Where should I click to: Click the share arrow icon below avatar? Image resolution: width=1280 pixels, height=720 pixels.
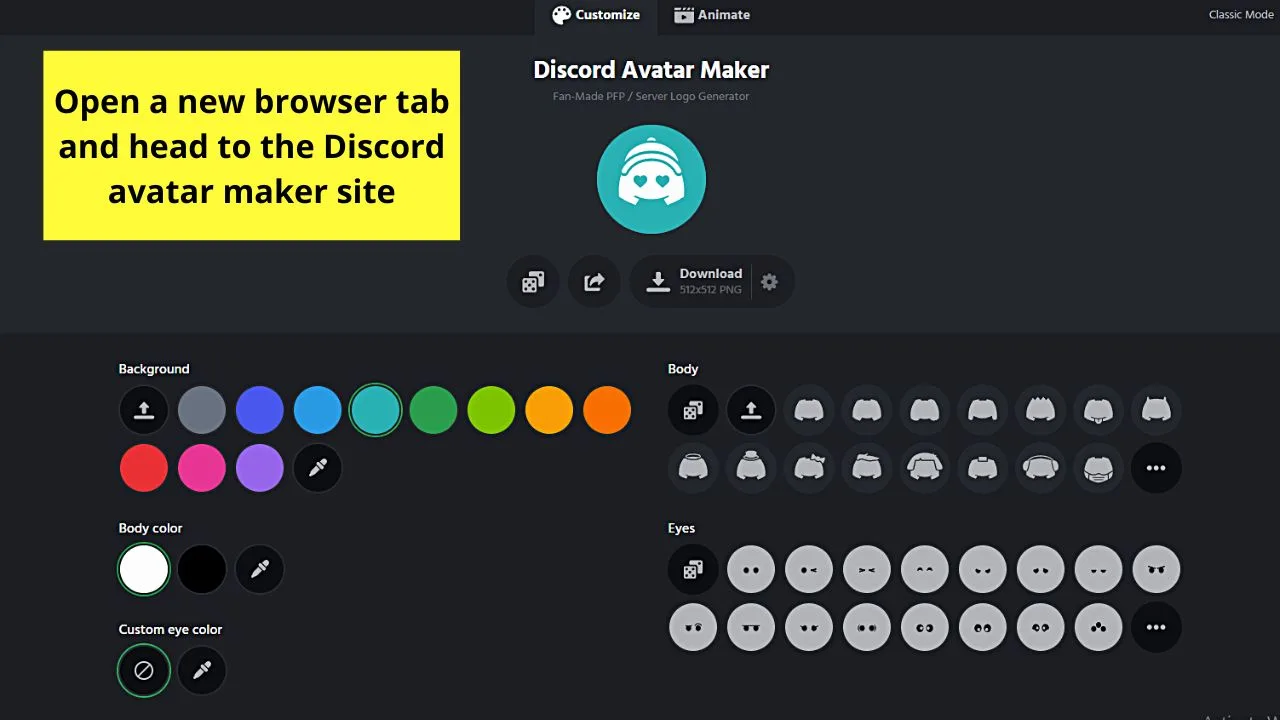click(594, 282)
